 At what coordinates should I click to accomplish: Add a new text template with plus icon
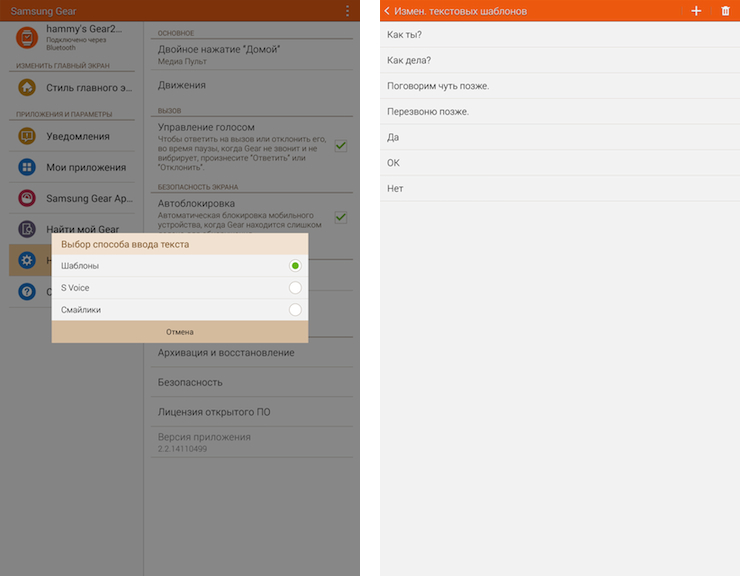[x=696, y=11]
